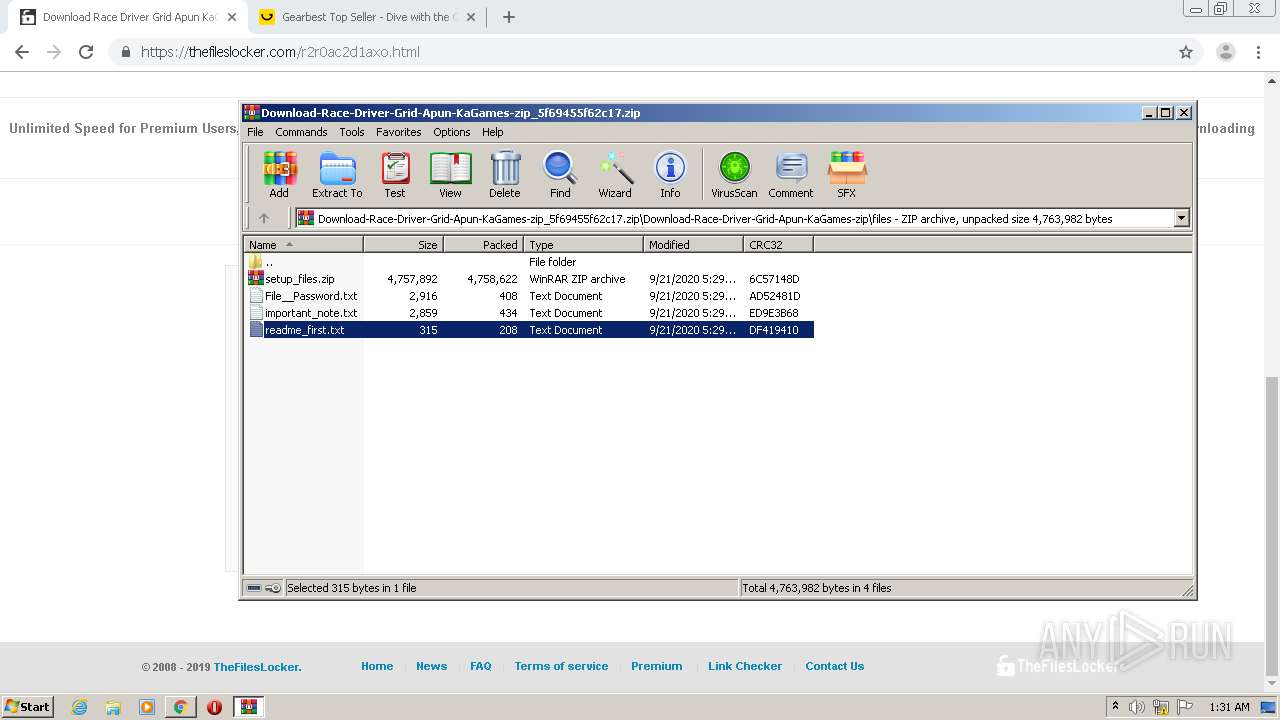Image resolution: width=1280 pixels, height=720 pixels.
Task: Open the Wizard tool
Action: pyautogui.click(x=615, y=175)
